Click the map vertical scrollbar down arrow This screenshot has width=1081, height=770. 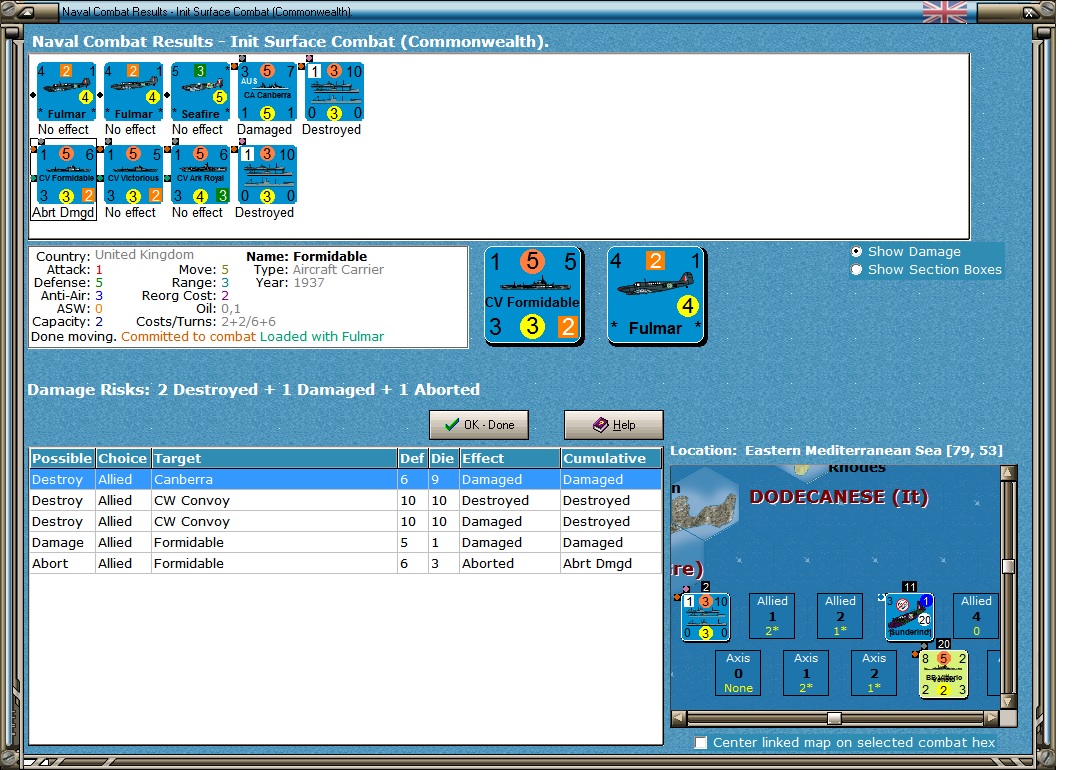point(1009,702)
